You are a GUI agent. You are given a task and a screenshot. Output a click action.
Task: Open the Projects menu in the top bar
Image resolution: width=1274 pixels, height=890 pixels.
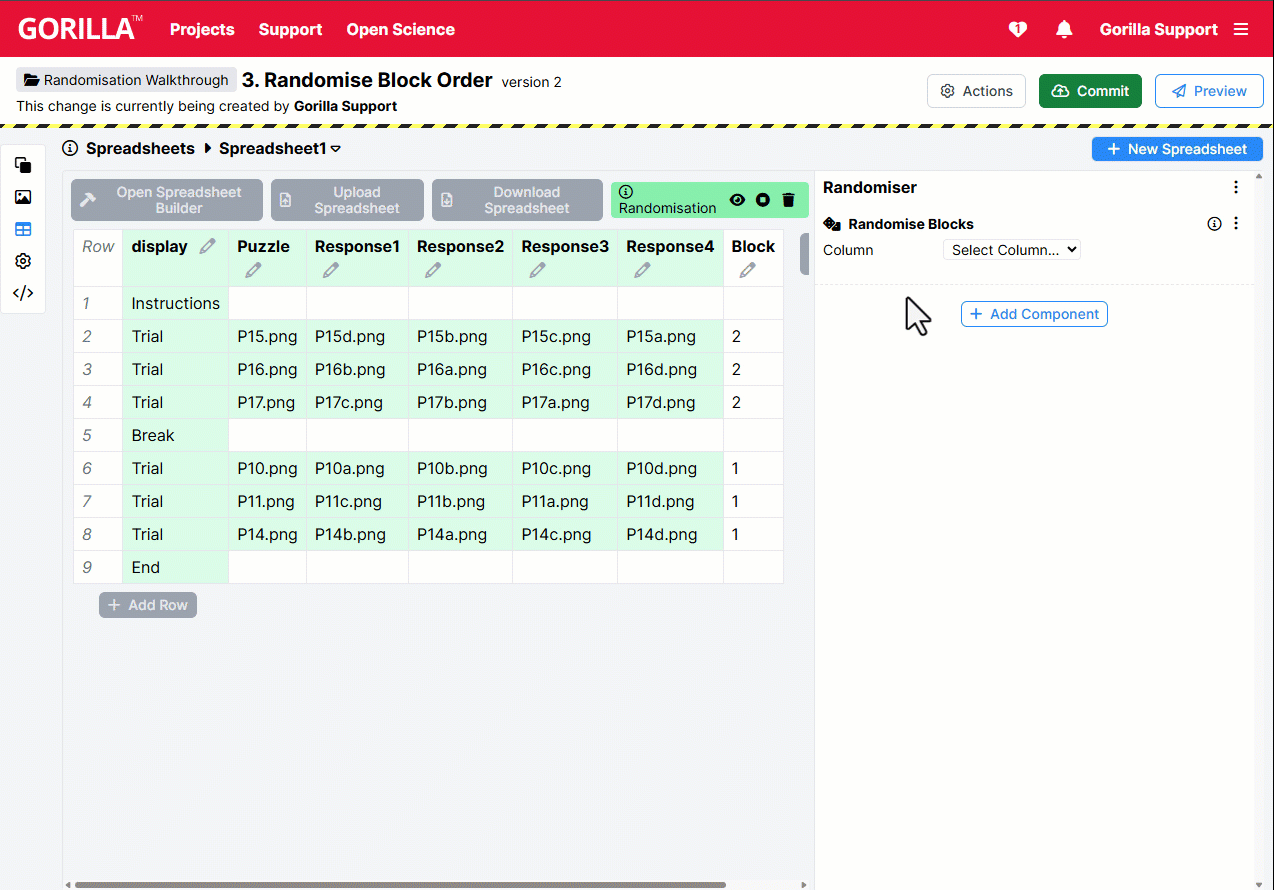coord(202,29)
